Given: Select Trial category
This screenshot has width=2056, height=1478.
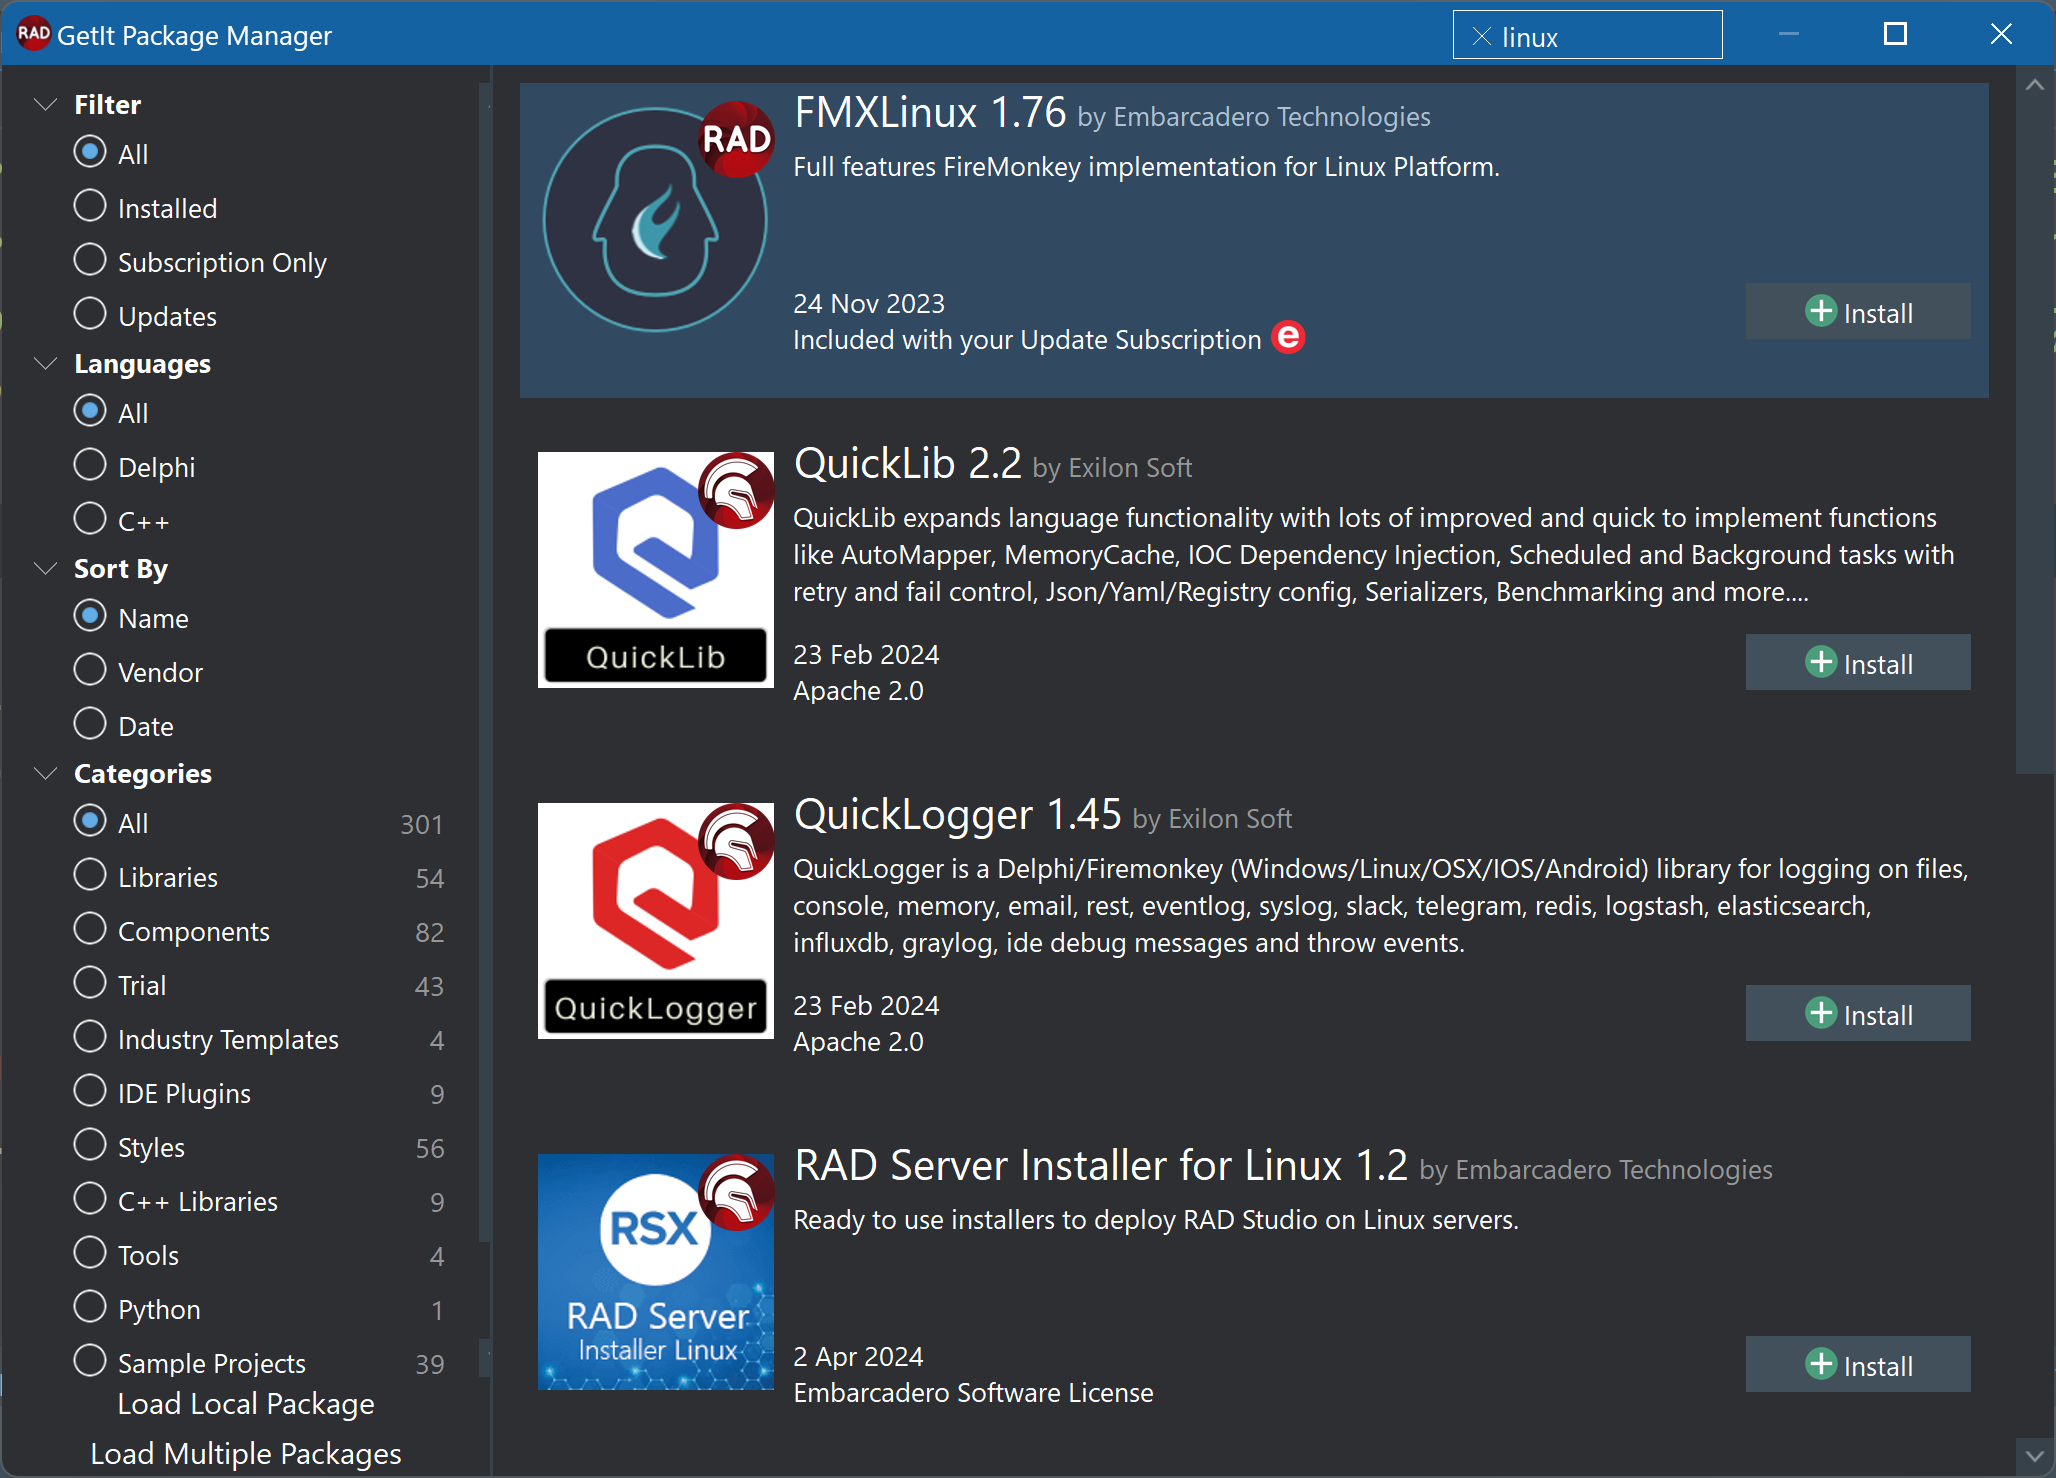Looking at the screenshot, I should (x=90, y=983).
